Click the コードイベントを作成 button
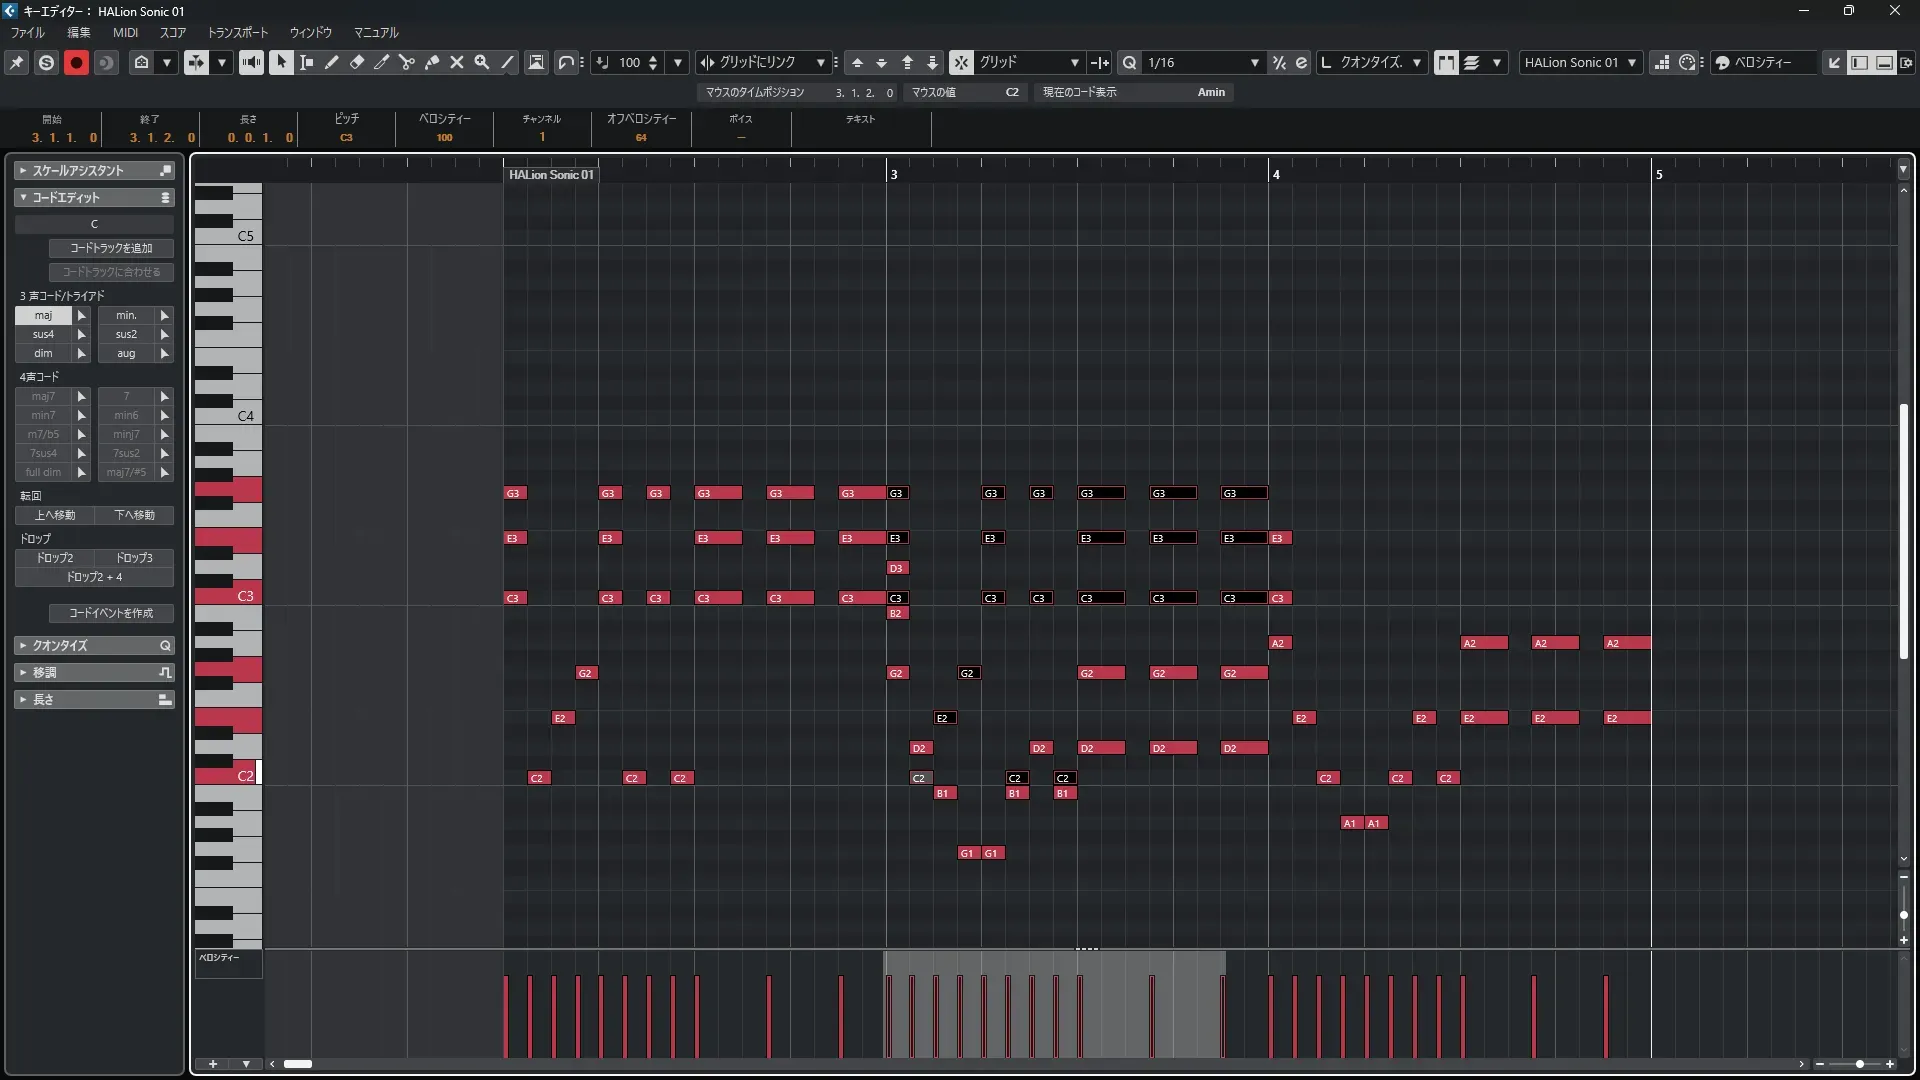This screenshot has height=1080, width=1920. 111,613
